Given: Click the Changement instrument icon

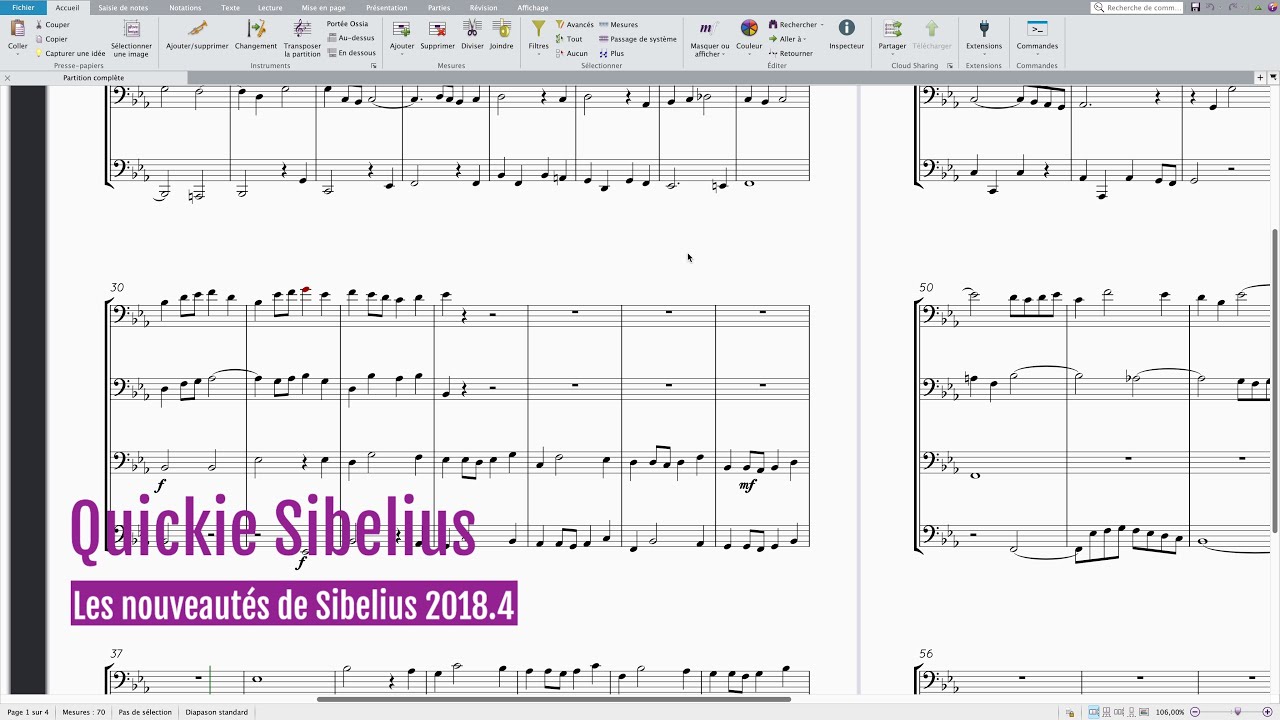Looking at the screenshot, I should coord(255,29).
